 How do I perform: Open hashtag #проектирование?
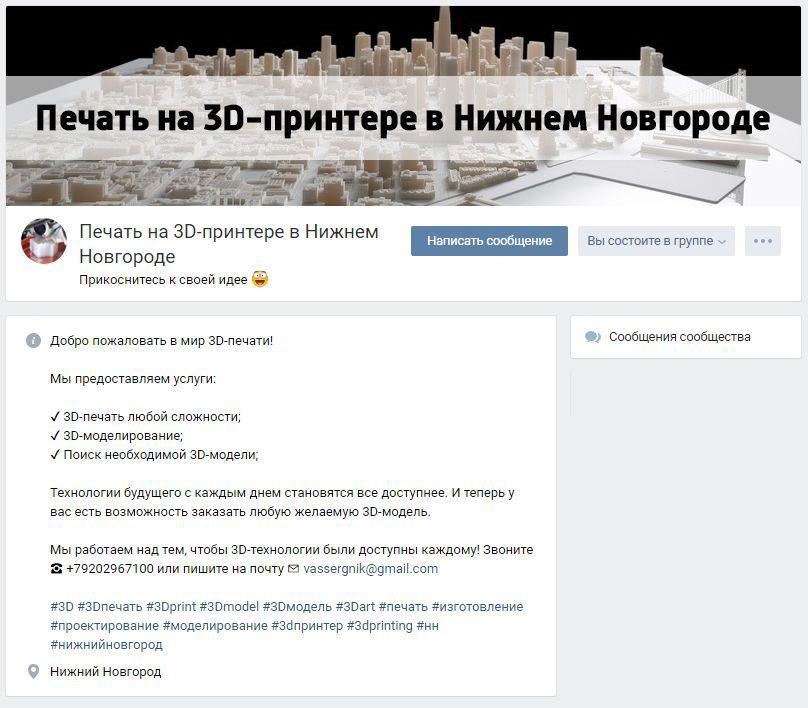click(x=105, y=626)
